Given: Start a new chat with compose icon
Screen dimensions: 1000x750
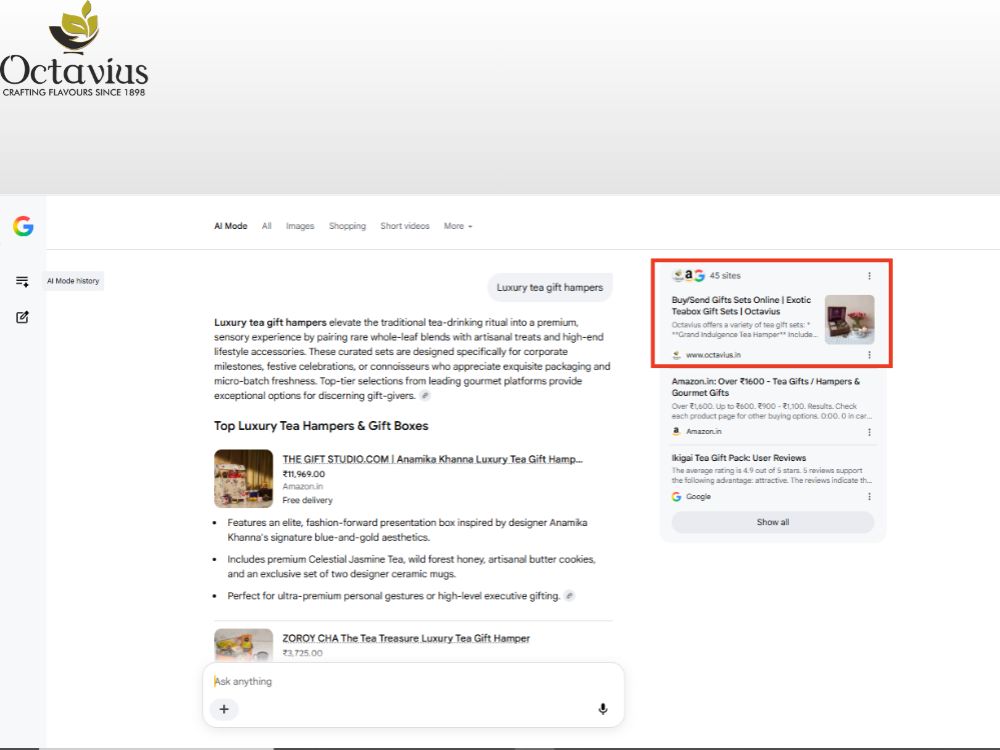Looking at the screenshot, I should [22, 317].
